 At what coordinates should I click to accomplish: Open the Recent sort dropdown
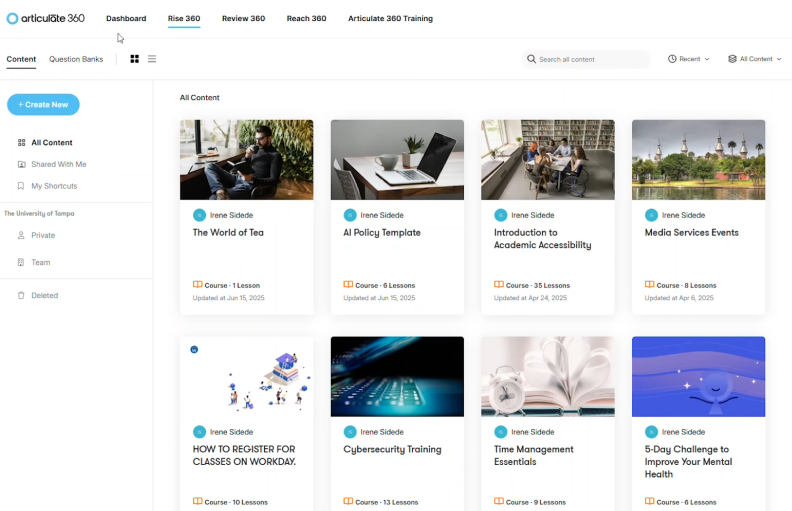[688, 59]
